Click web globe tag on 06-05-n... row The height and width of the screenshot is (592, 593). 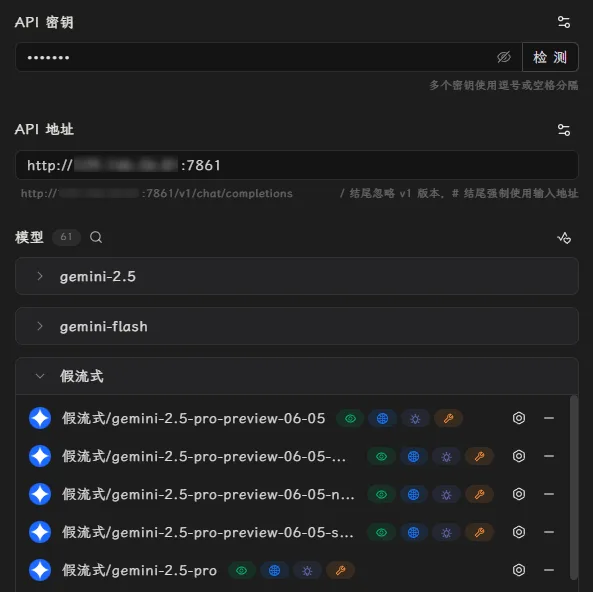[x=413, y=494]
